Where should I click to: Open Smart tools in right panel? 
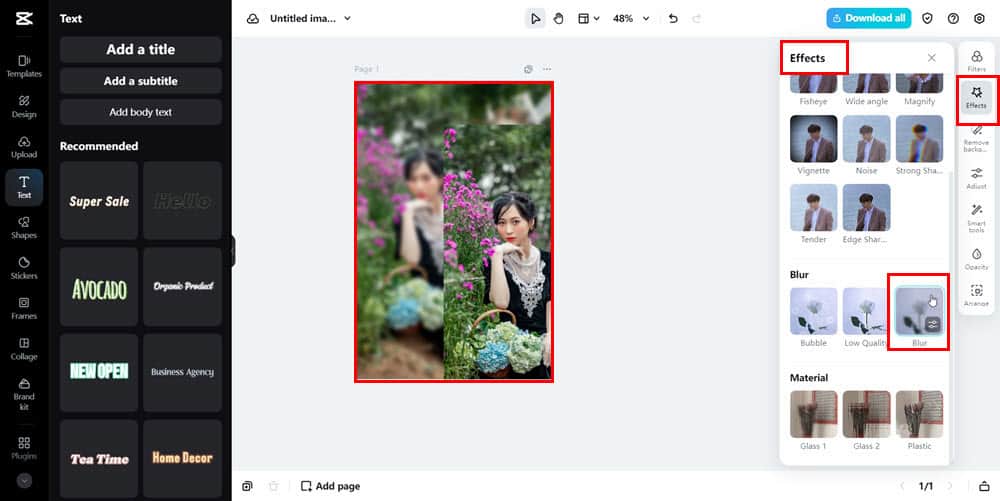[976, 219]
